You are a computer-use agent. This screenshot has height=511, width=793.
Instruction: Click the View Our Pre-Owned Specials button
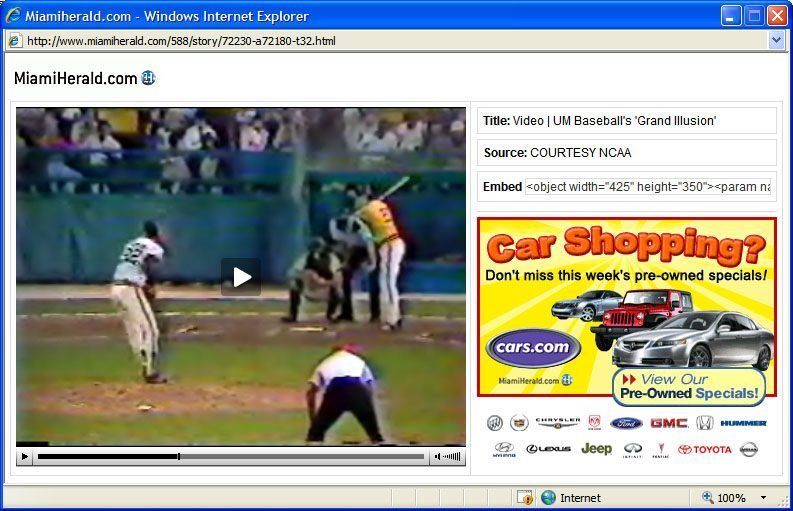(x=689, y=386)
